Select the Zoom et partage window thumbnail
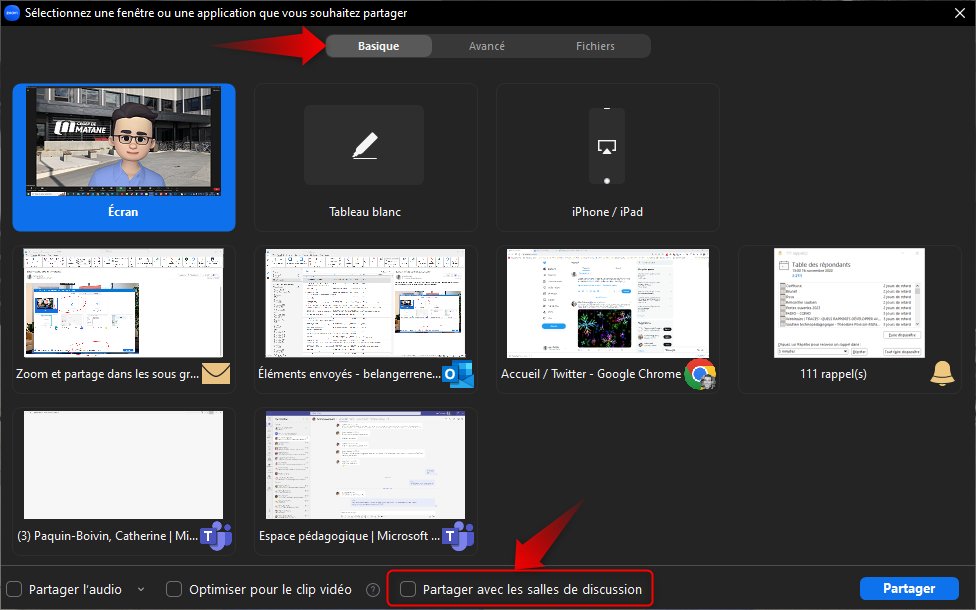 pyautogui.click(x=123, y=303)
